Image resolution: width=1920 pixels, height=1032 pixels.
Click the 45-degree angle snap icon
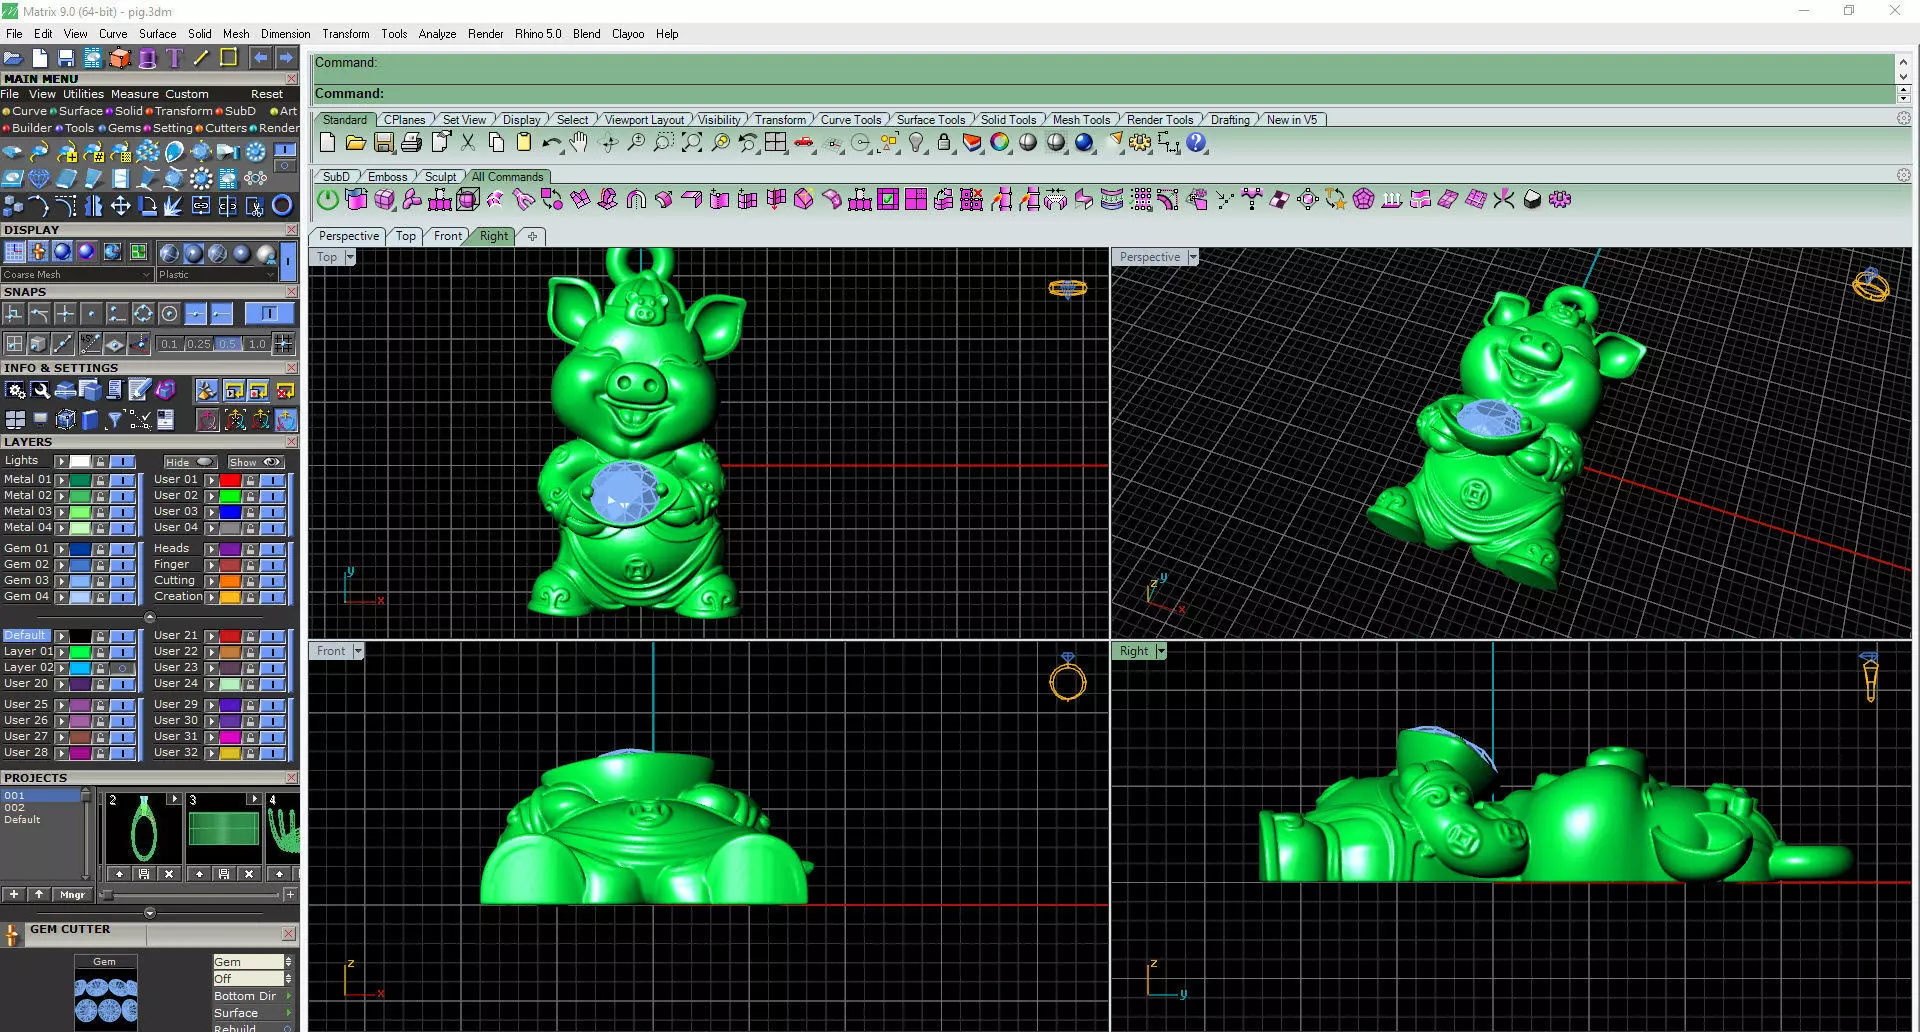(91, 344)
